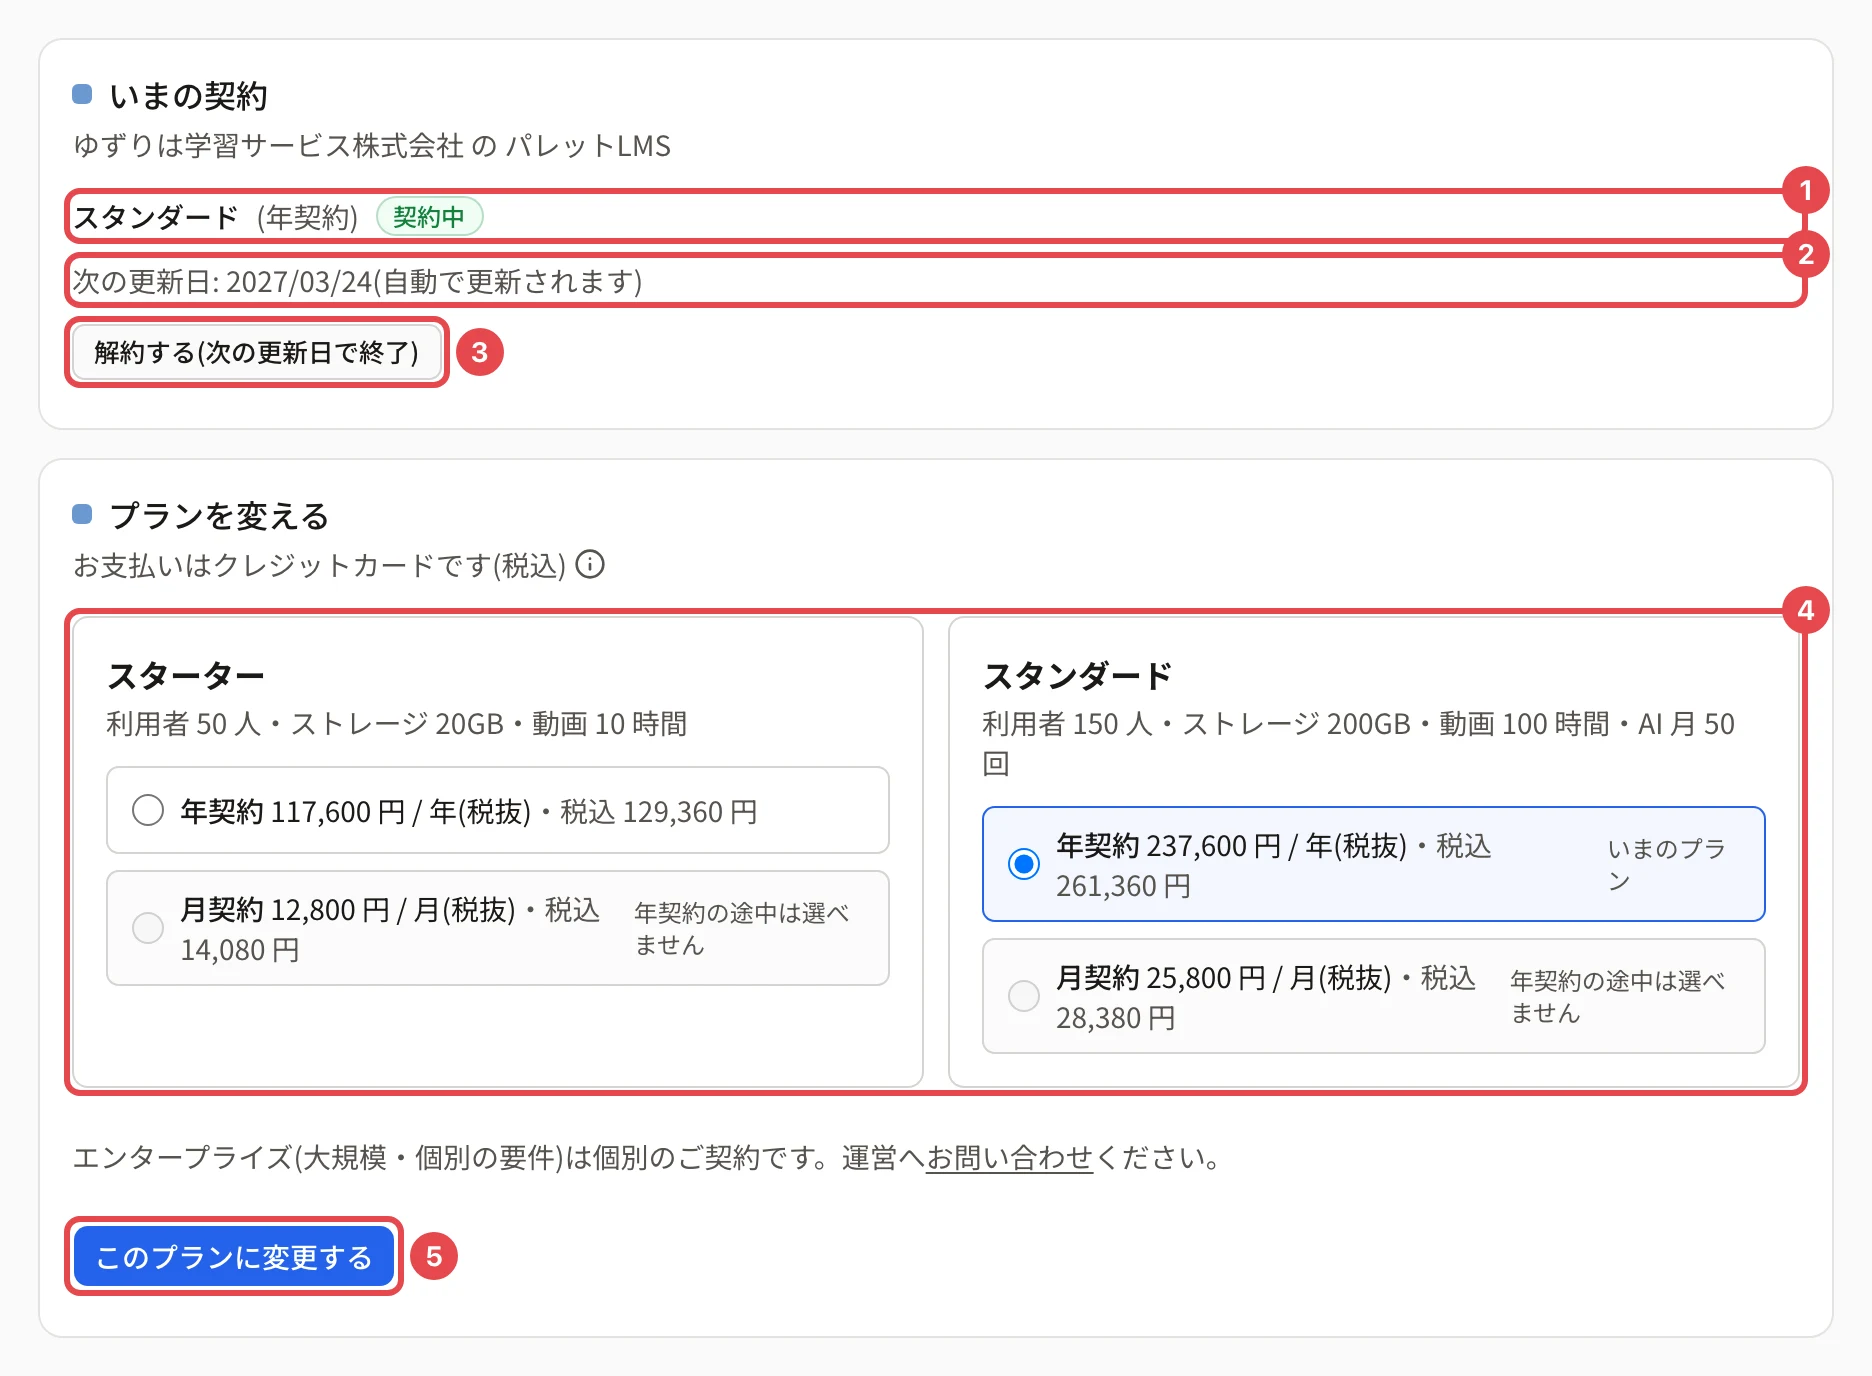Viewport: 1872px width, 1376px height.
Task: Click the 年契約の途中は選べません note in Starter card
Action: point(741,928)
